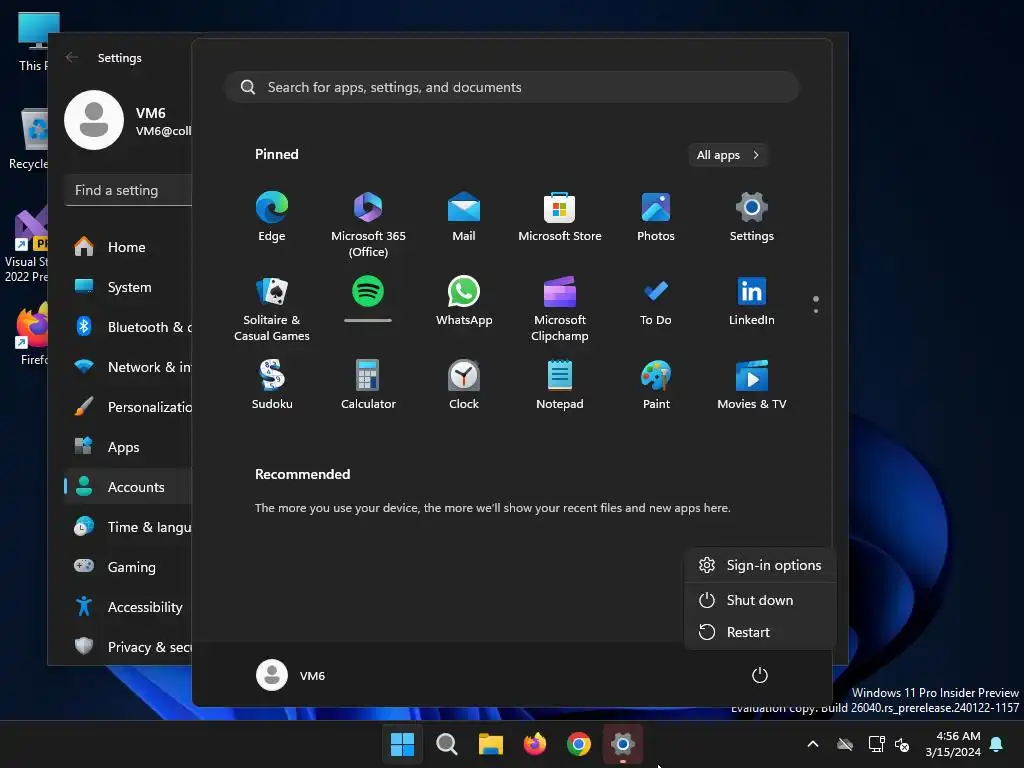
Task: Click the OneDrive tray icon
Action: (x=845, y=744)
